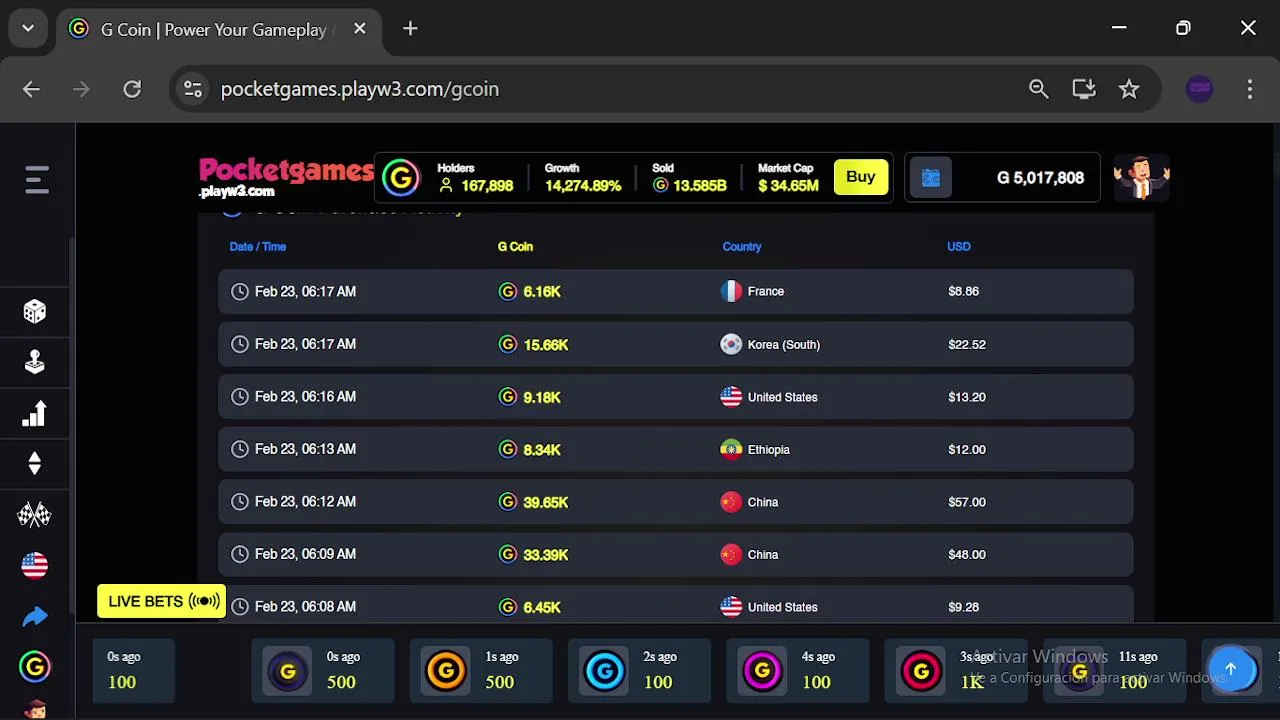Click the G 5,017,808 balance

click(1040, 178)
